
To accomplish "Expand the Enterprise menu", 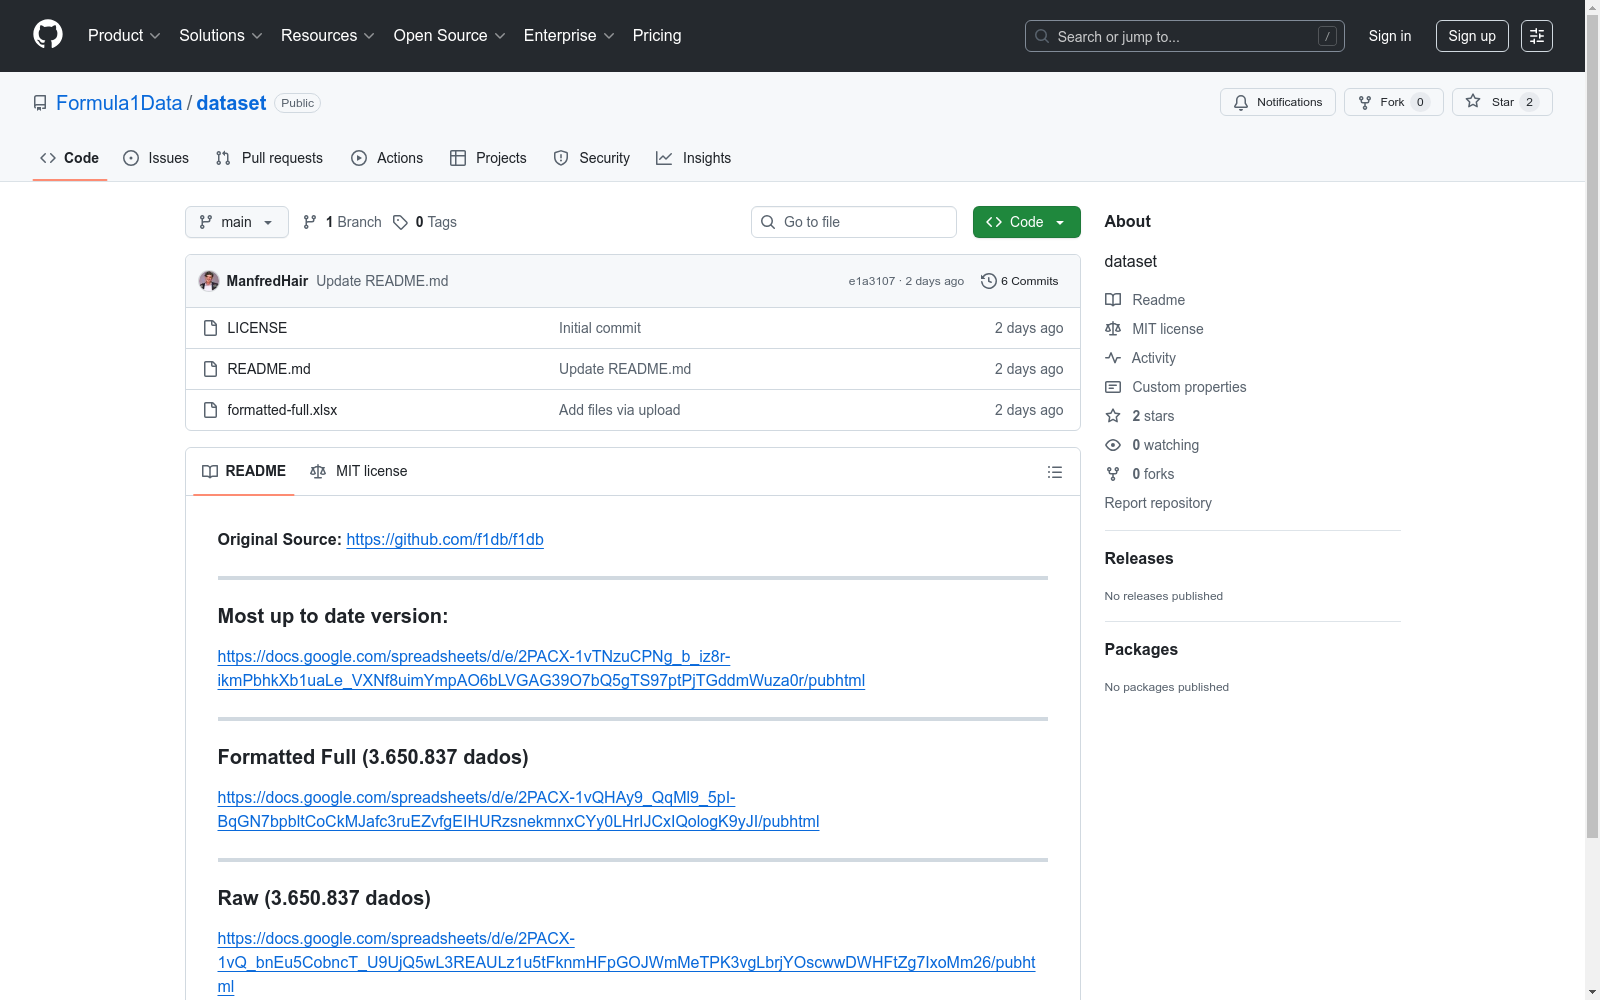I will pos(569,35).
